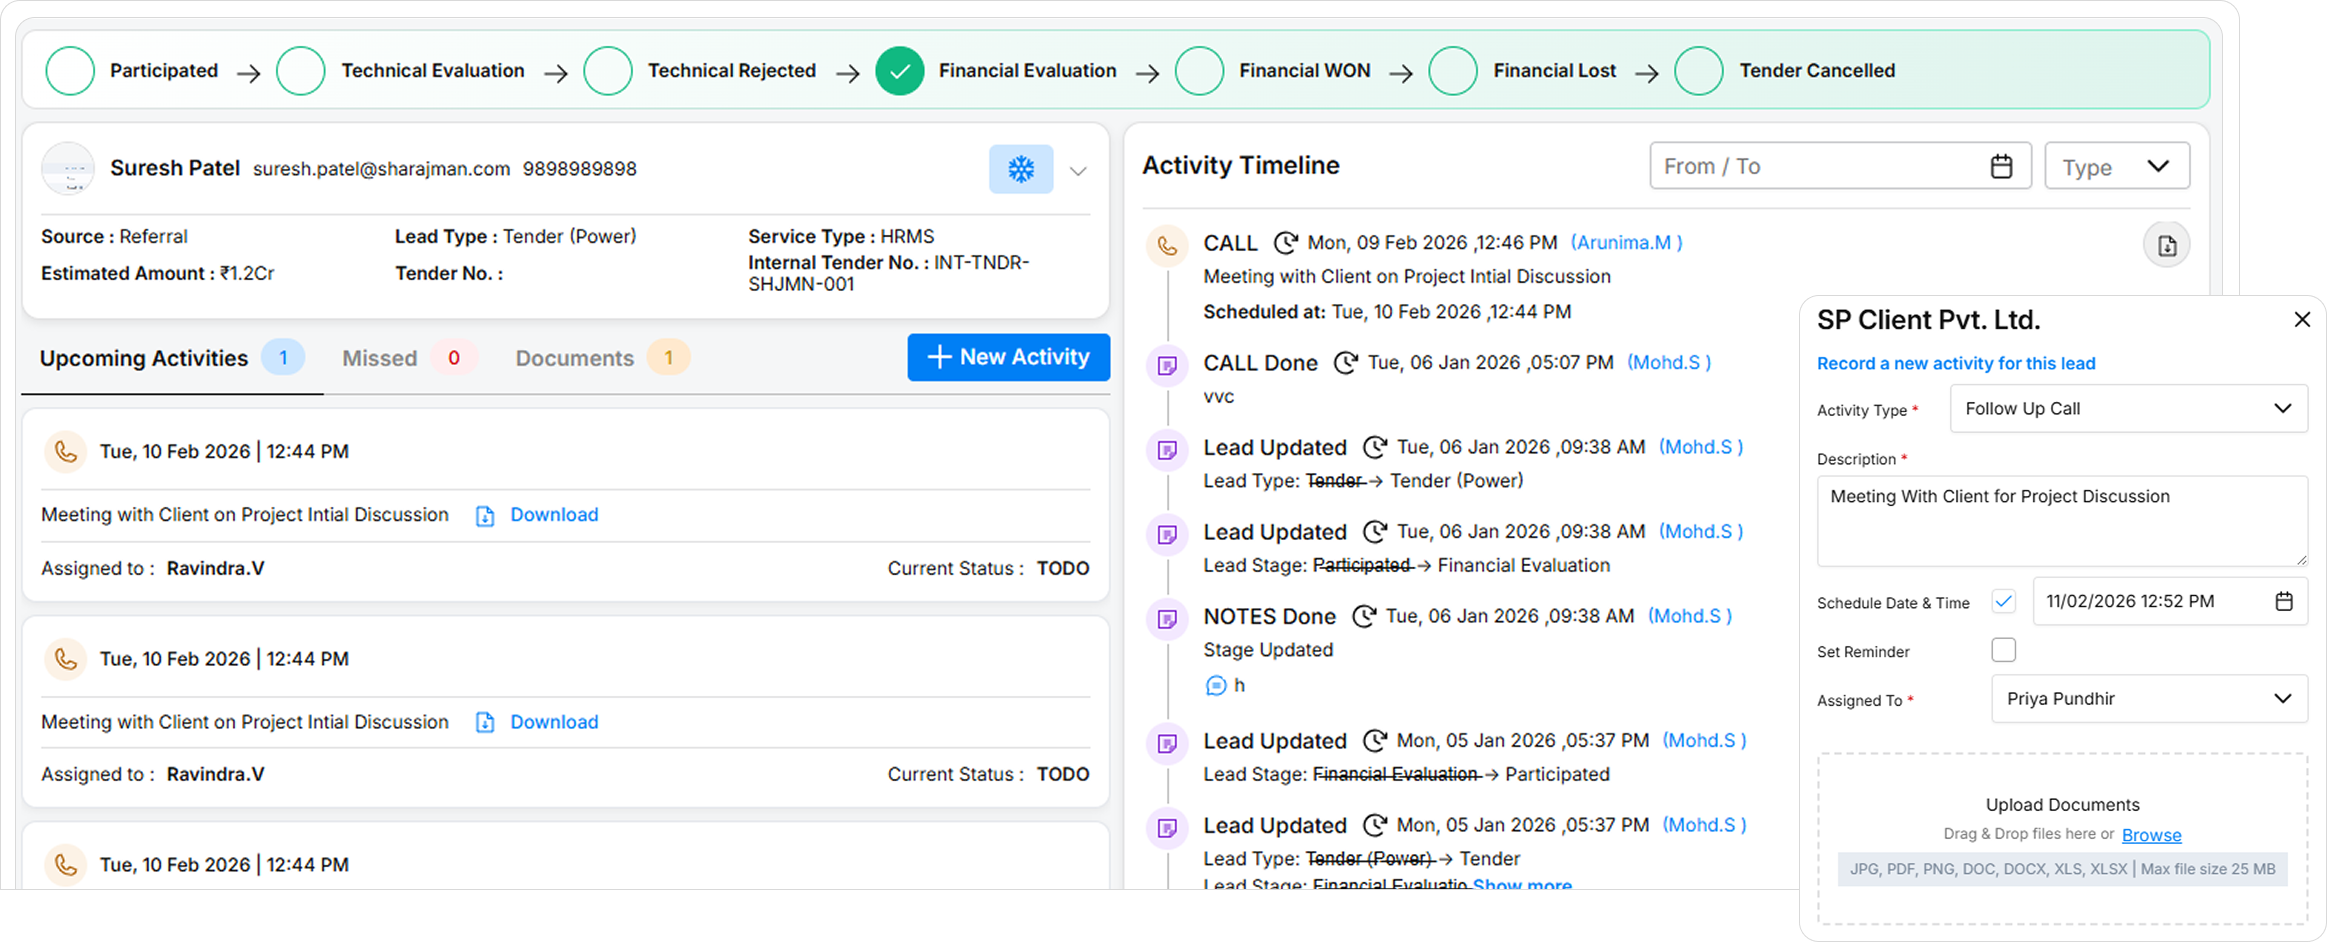The height and width of the screenshot is (942, 2327).
Task: Click the blue snowflake freeze icon
Action: pos(1020,169)
